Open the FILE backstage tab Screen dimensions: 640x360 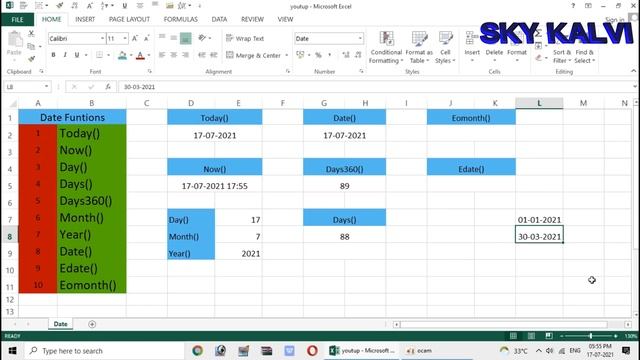17,19
